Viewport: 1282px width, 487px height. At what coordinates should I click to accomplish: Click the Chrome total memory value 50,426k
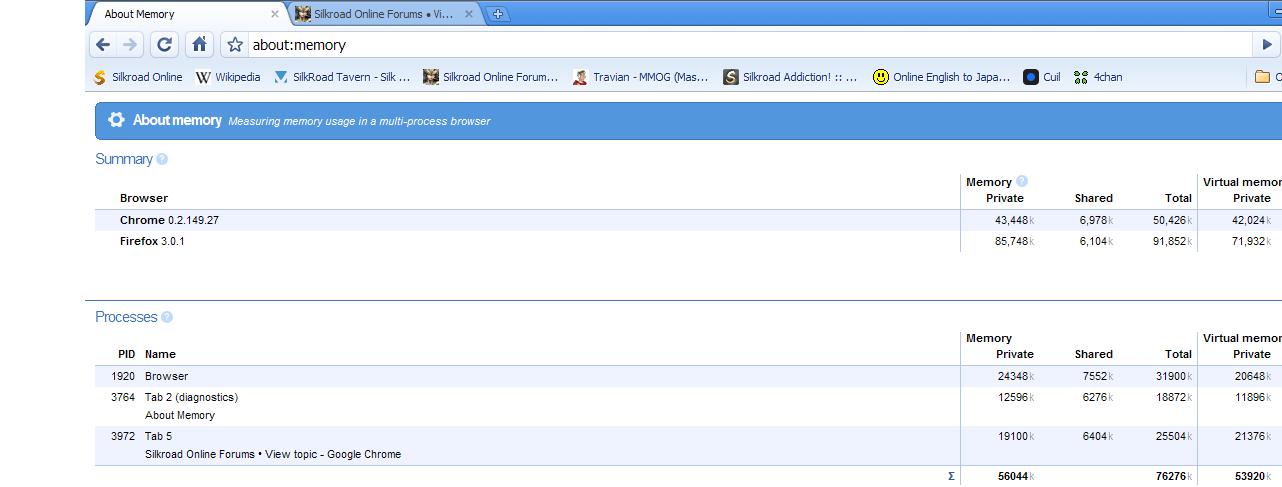(x=1172, y=220)
